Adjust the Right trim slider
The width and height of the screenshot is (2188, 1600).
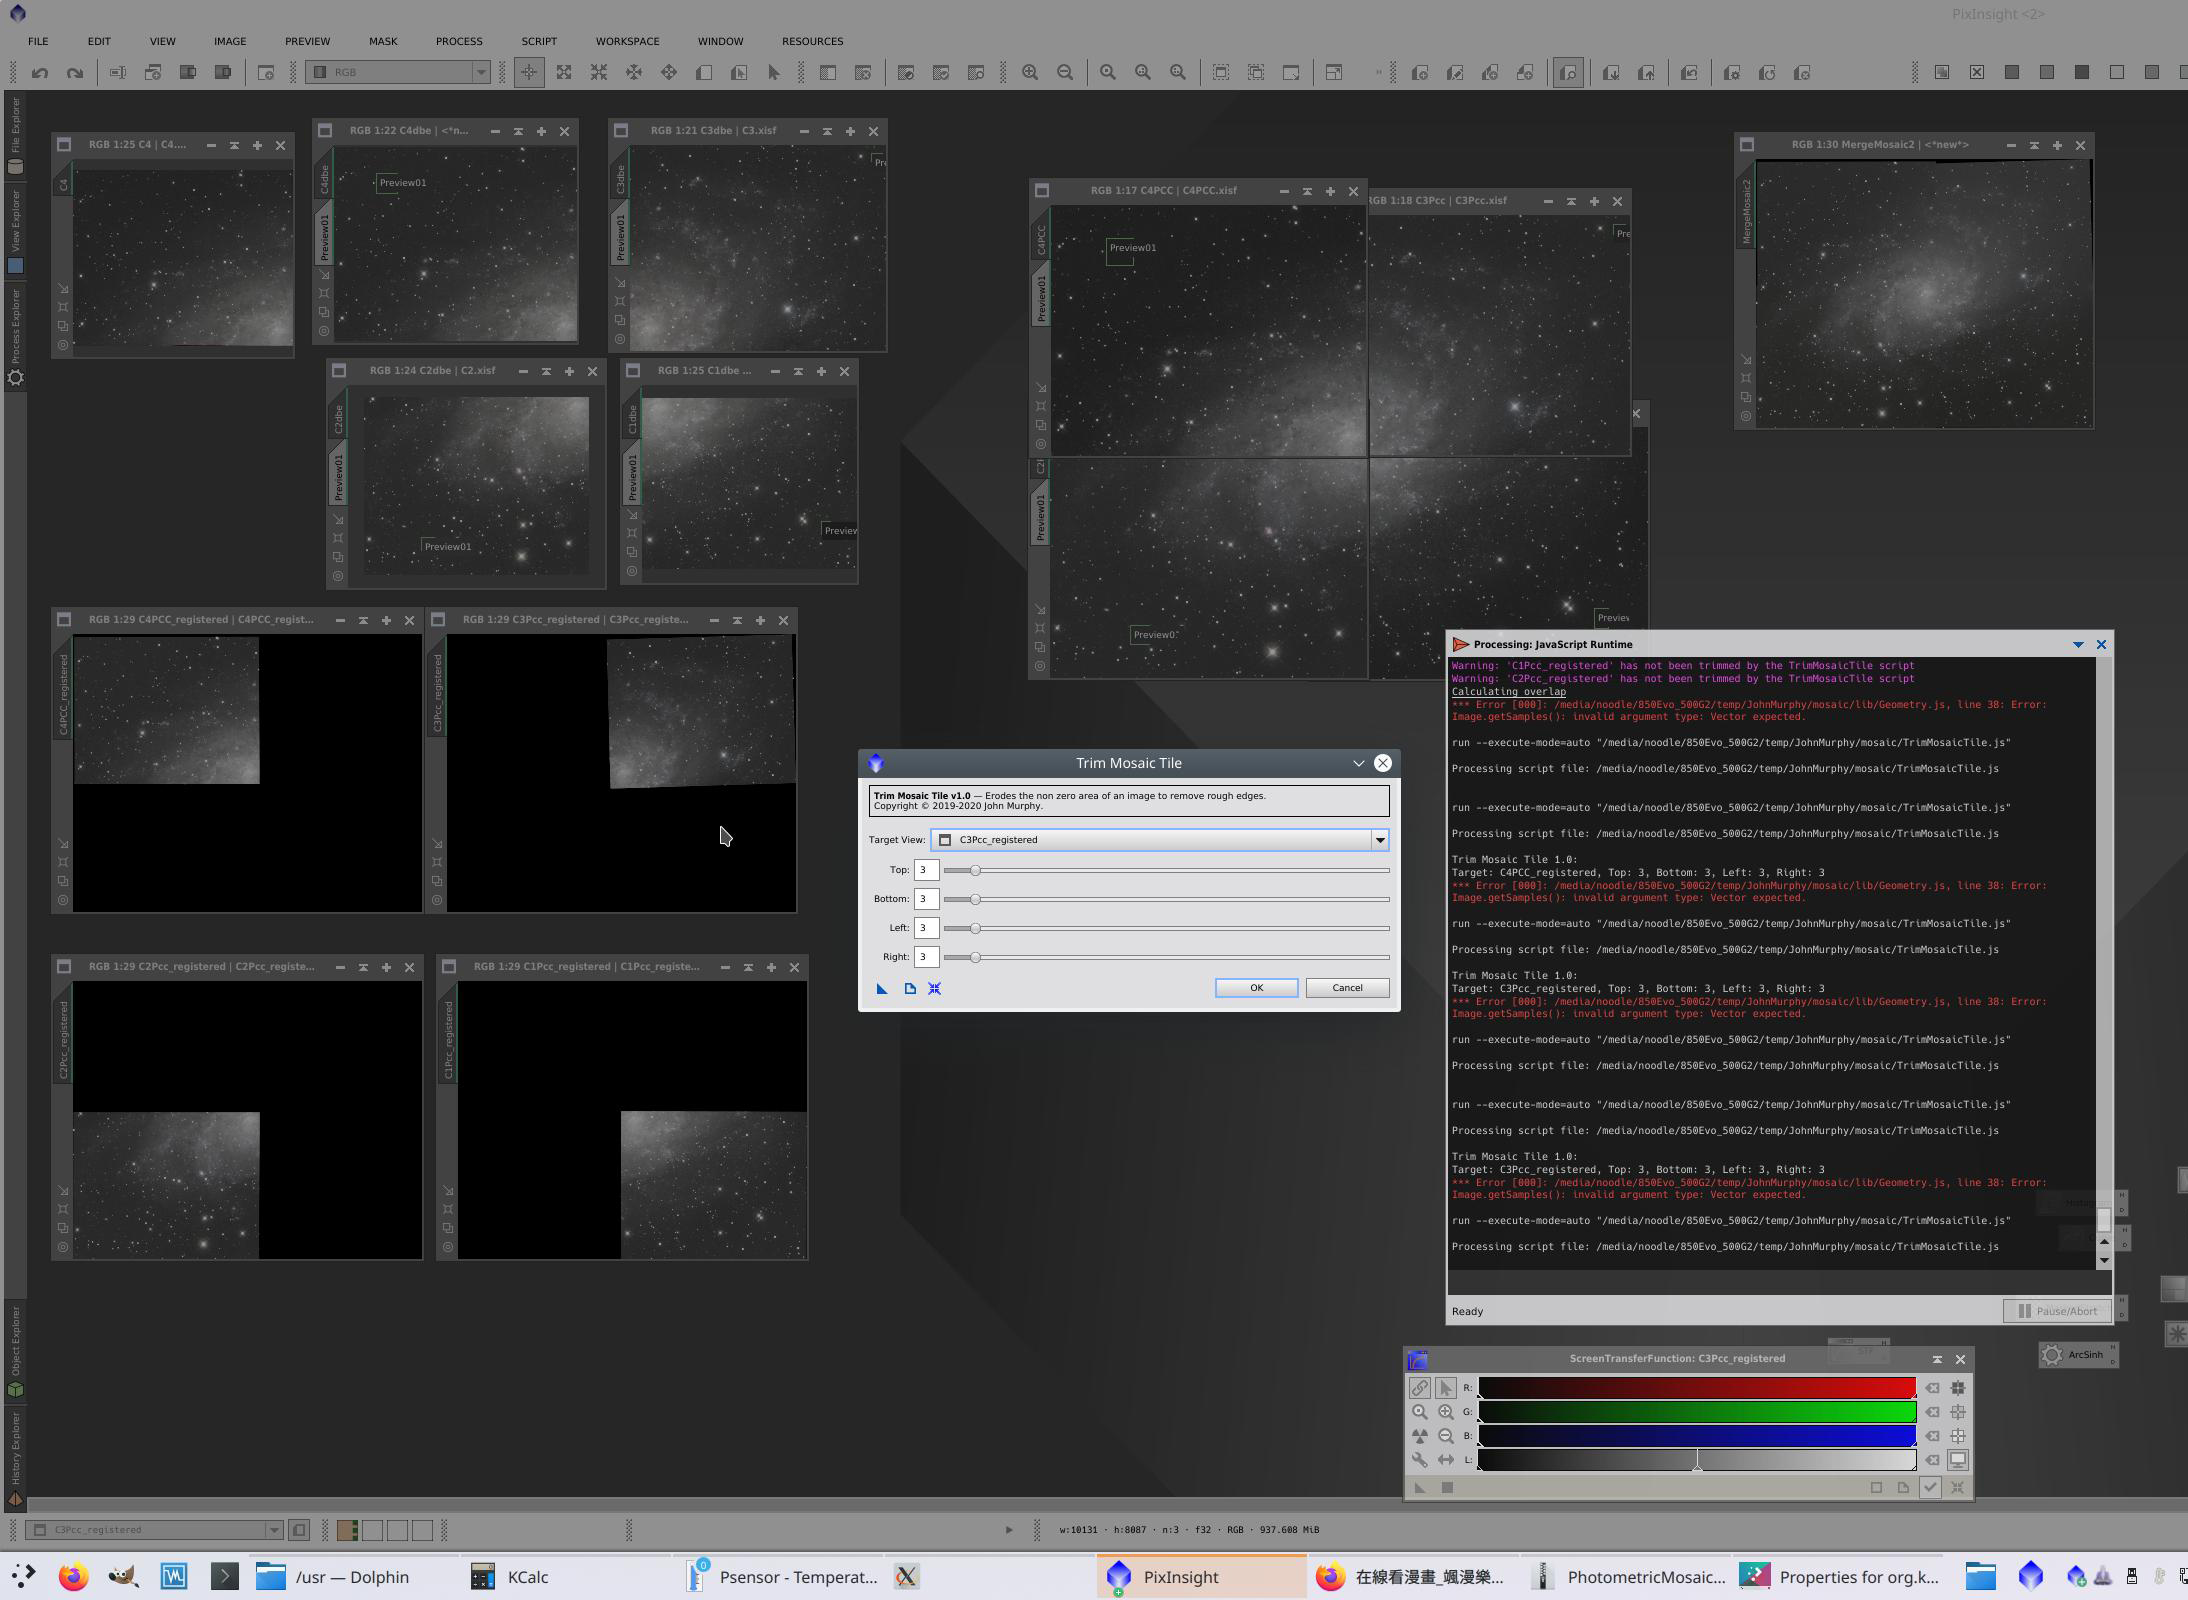(x=1166, y=957)
